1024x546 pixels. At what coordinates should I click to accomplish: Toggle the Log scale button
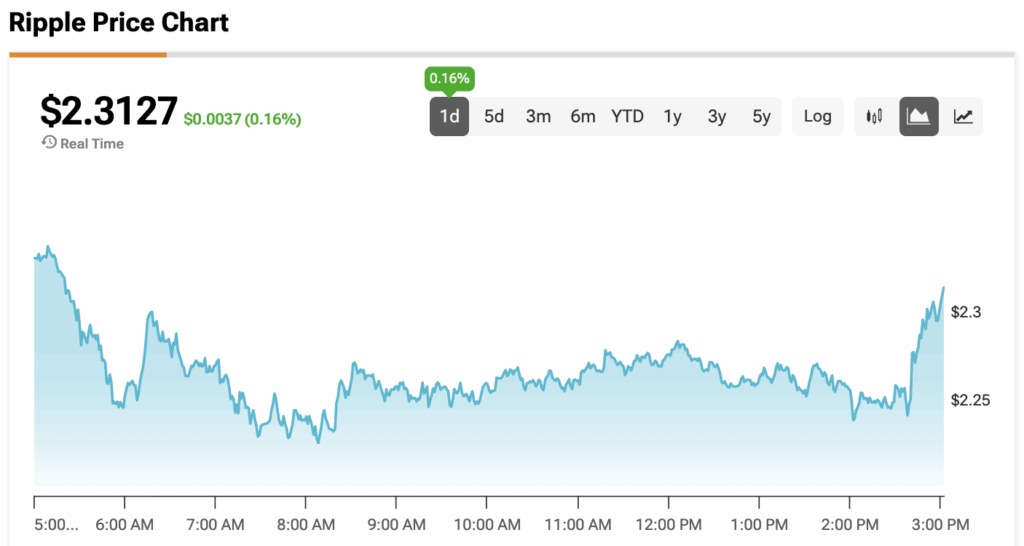tap(817, 116)
